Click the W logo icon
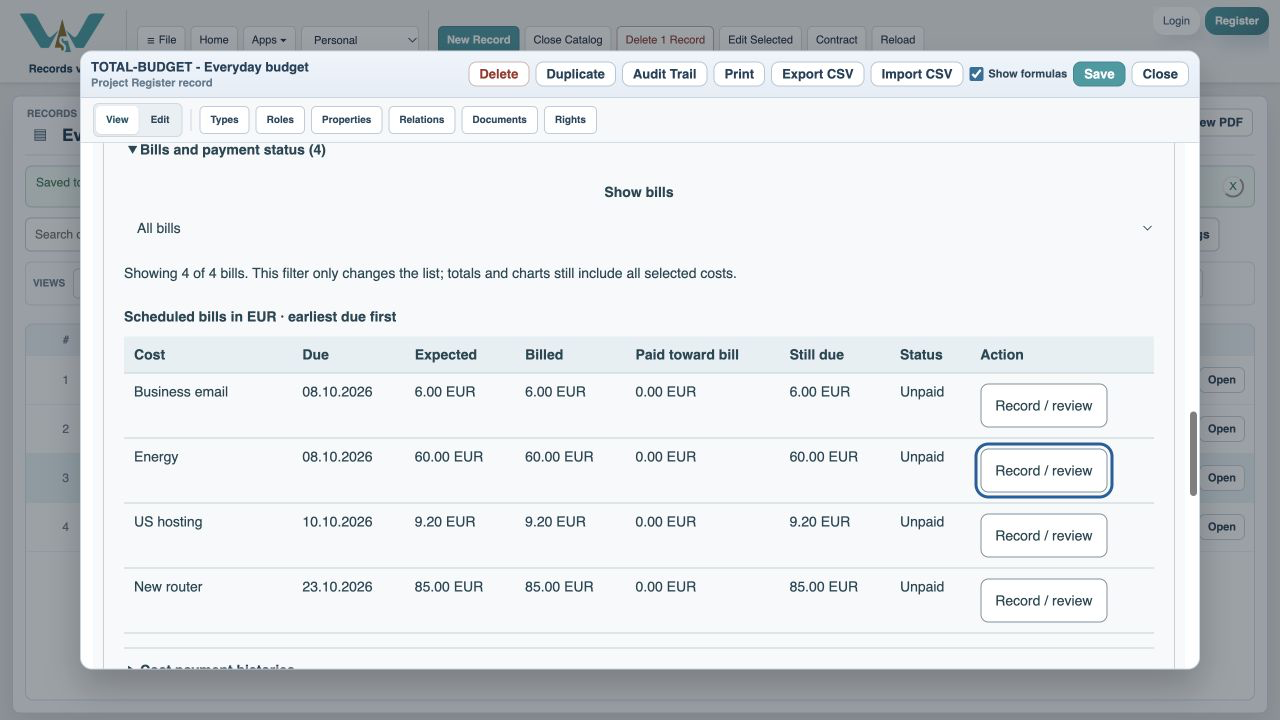Screen dimensions: 1280x720 pyautogui.click(x=62, y=32)
